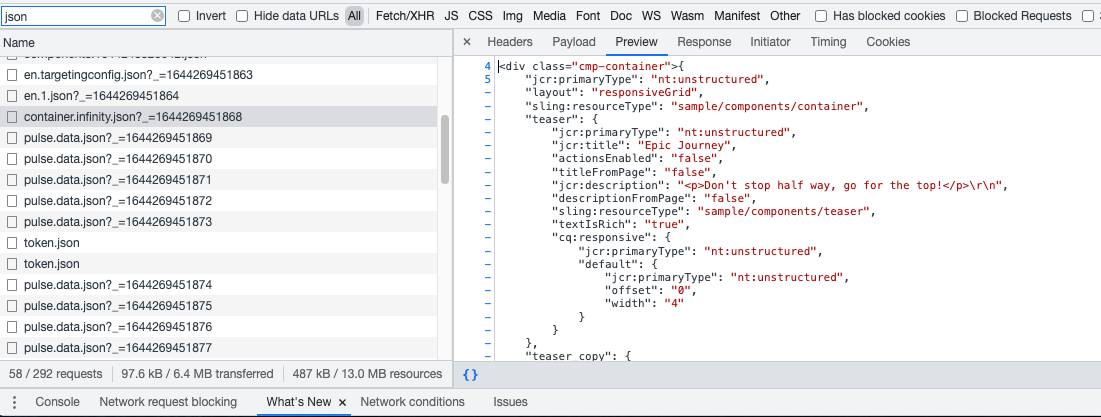Open the Headers tab
1101x417 pixels.
coord(510,42)
